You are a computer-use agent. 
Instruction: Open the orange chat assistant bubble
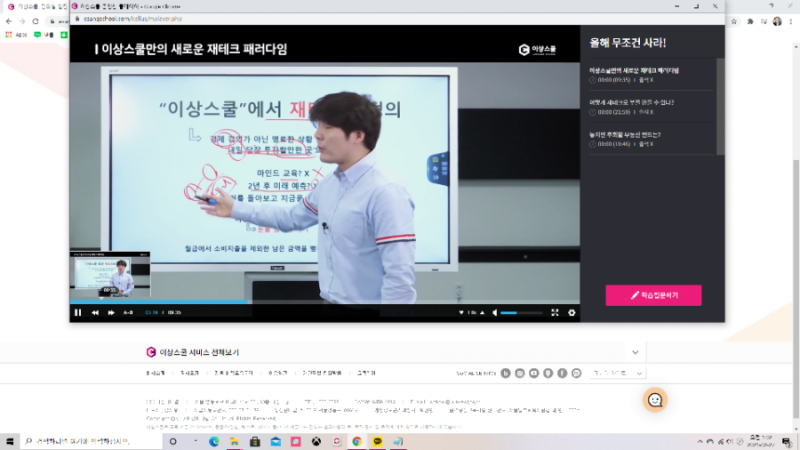point(655,400)
